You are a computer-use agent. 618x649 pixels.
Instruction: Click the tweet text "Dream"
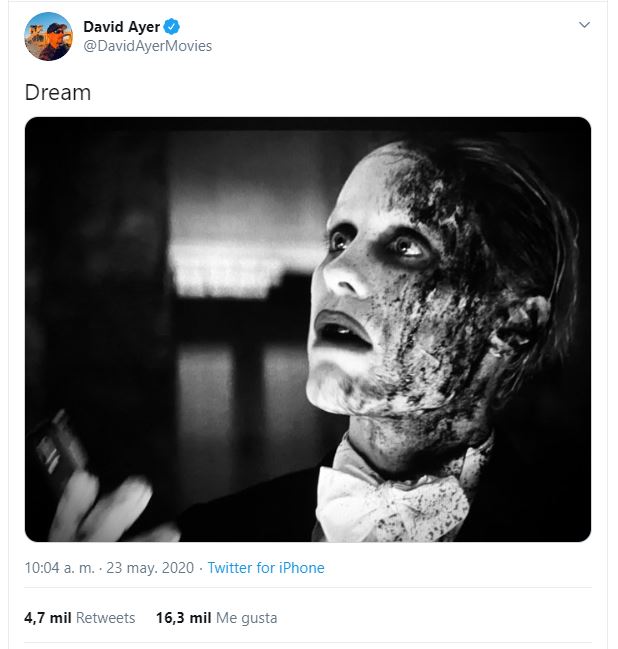tap(57, 93)
